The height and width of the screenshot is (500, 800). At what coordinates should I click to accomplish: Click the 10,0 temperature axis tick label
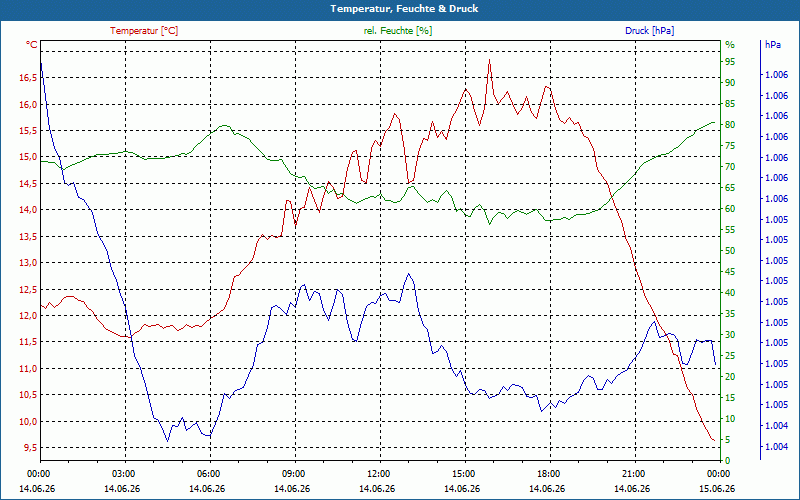[x=28, y=421]
